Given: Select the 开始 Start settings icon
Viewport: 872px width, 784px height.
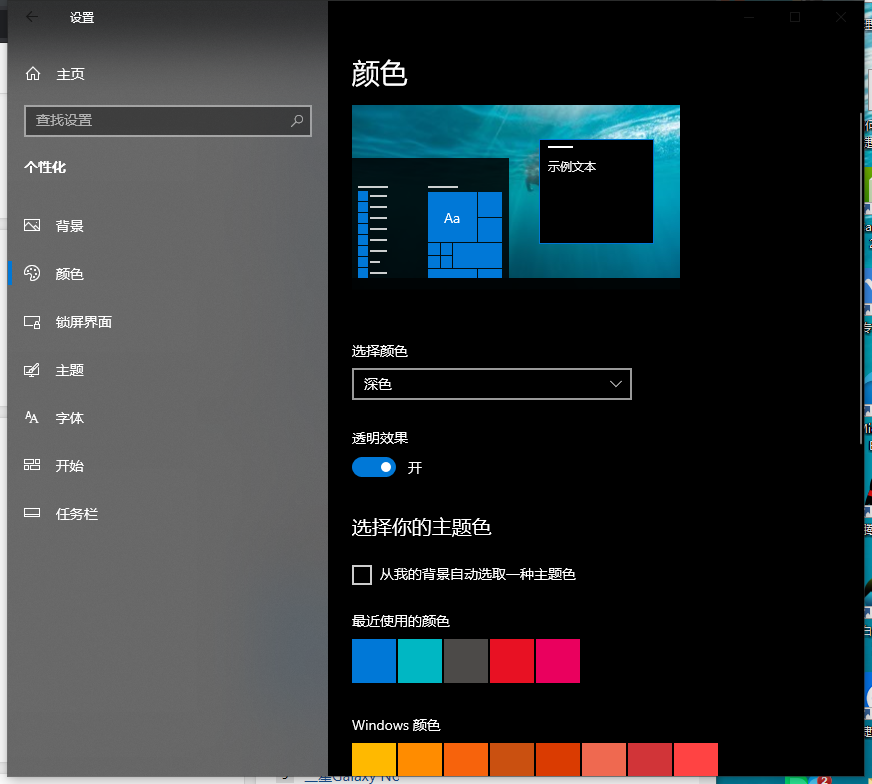Looking at the screenshot, I should click(x=33, y=465).
